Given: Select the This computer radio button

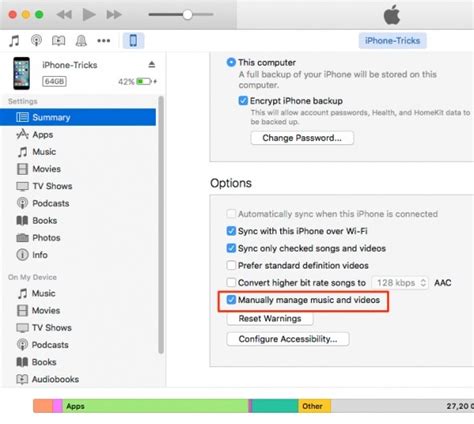Looking at the screenshot, I should pos(231,62).
